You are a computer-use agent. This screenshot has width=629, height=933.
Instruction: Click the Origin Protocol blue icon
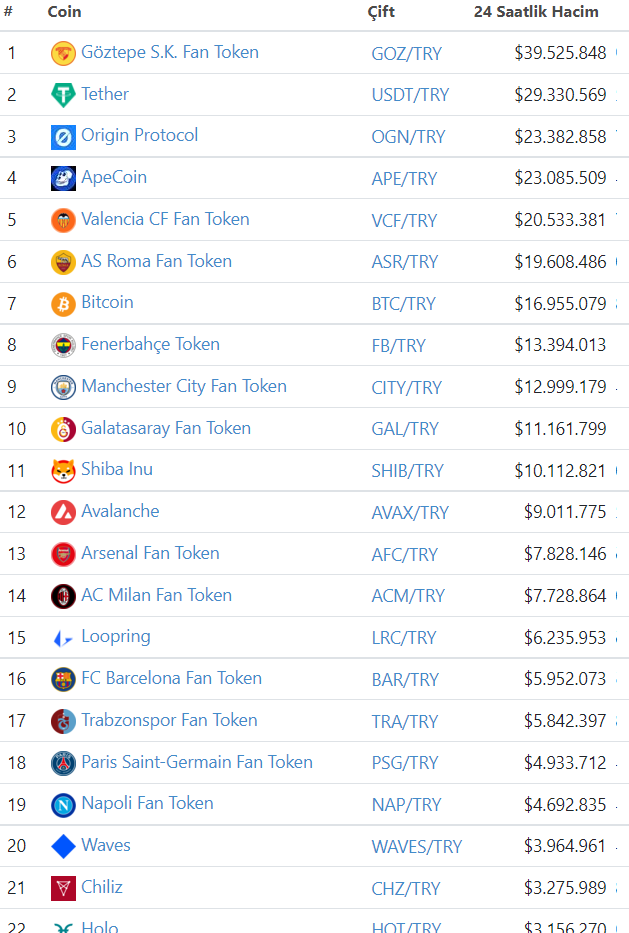click(x=63, y=137)
